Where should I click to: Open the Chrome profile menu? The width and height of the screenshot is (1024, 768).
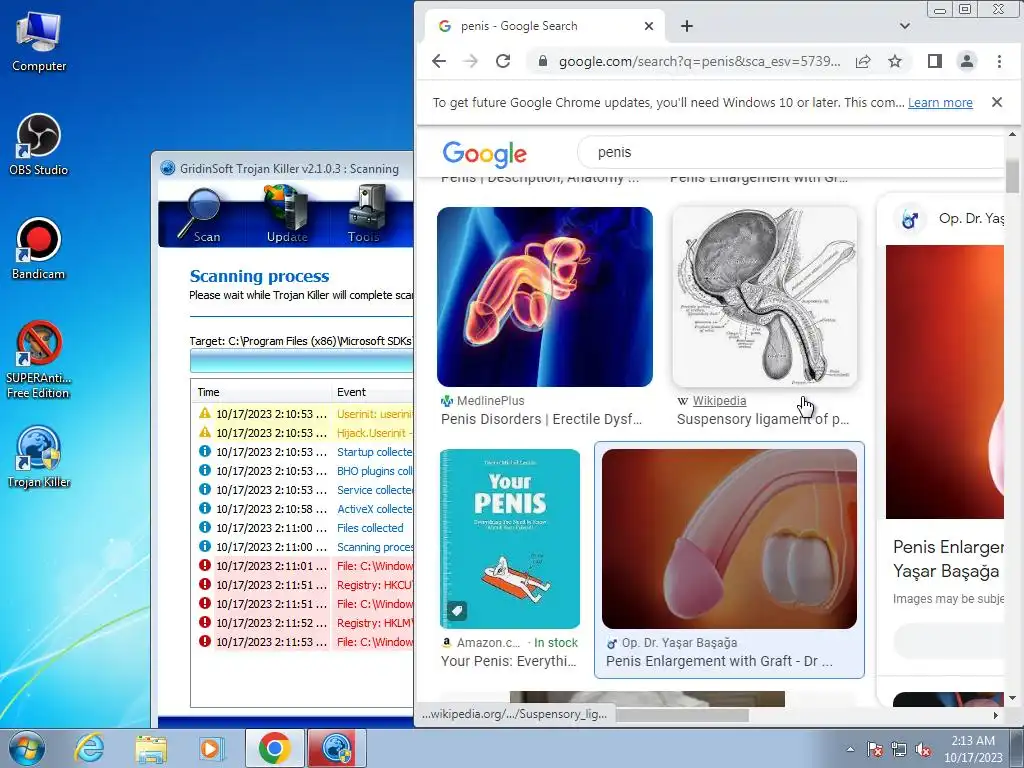click(x=967, y=61)
